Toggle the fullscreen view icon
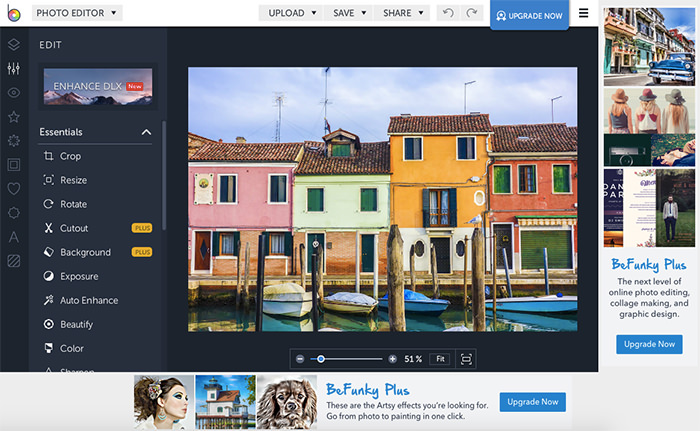700x431 pixels. (x=466, y=358)
